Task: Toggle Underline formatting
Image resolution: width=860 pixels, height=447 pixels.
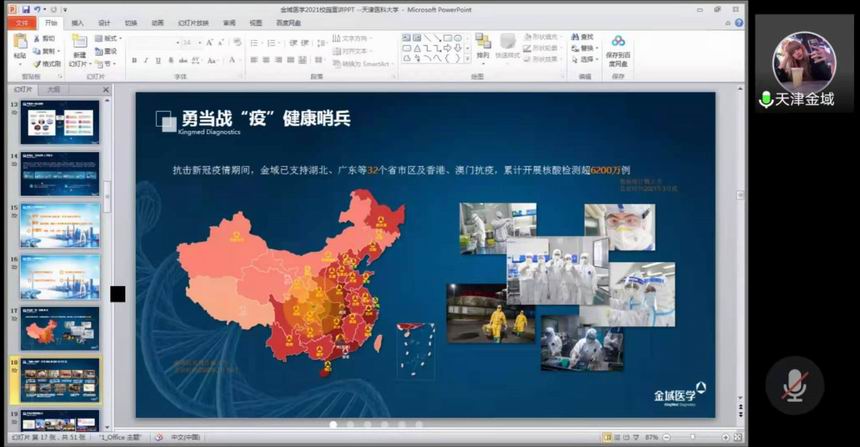Action: point(159,60)
